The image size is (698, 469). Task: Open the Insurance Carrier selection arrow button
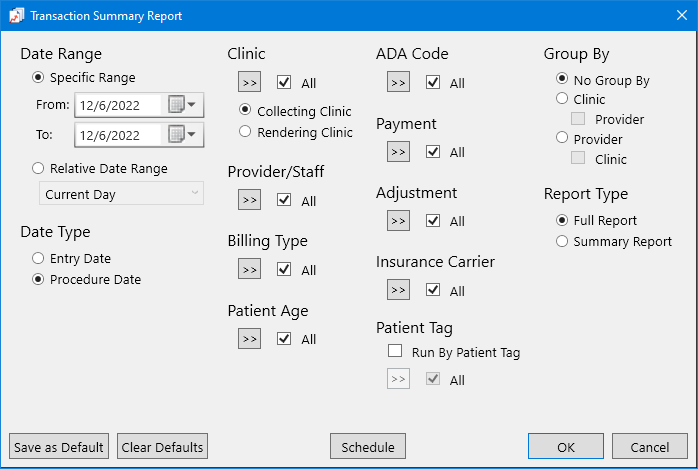coord(398,290)
